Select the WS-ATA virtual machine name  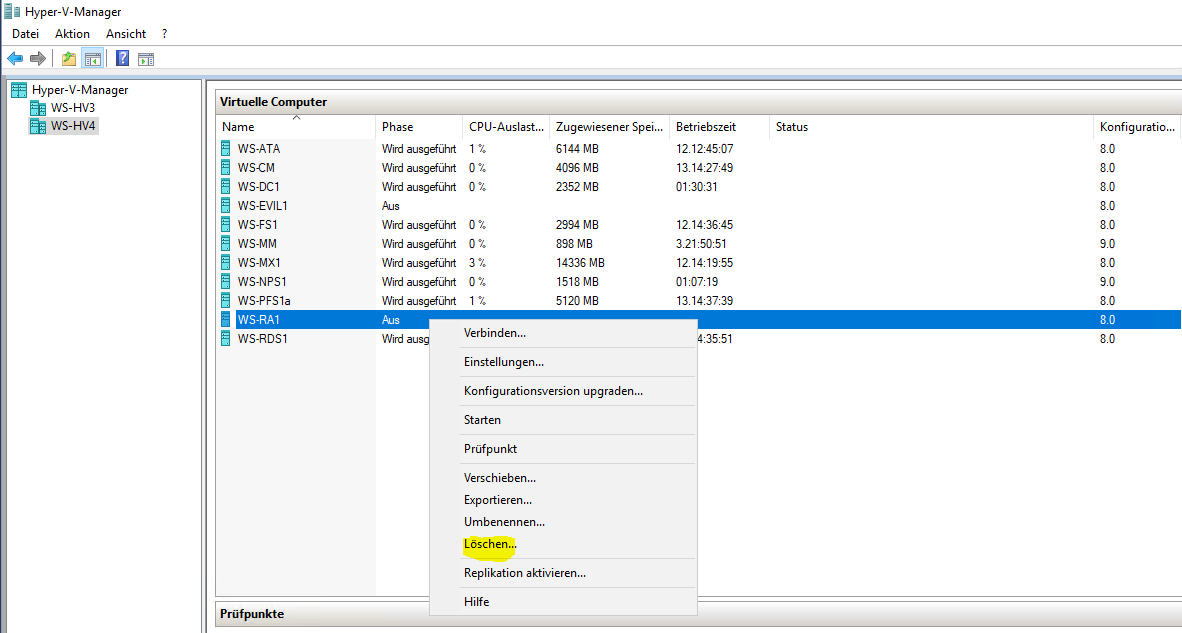(x=259, y=148)
